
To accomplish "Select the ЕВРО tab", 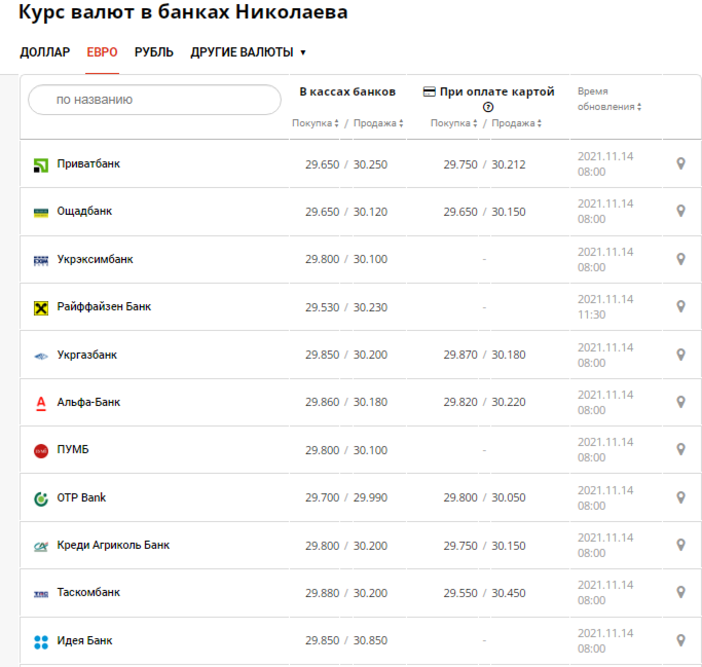I will [102, 52].
